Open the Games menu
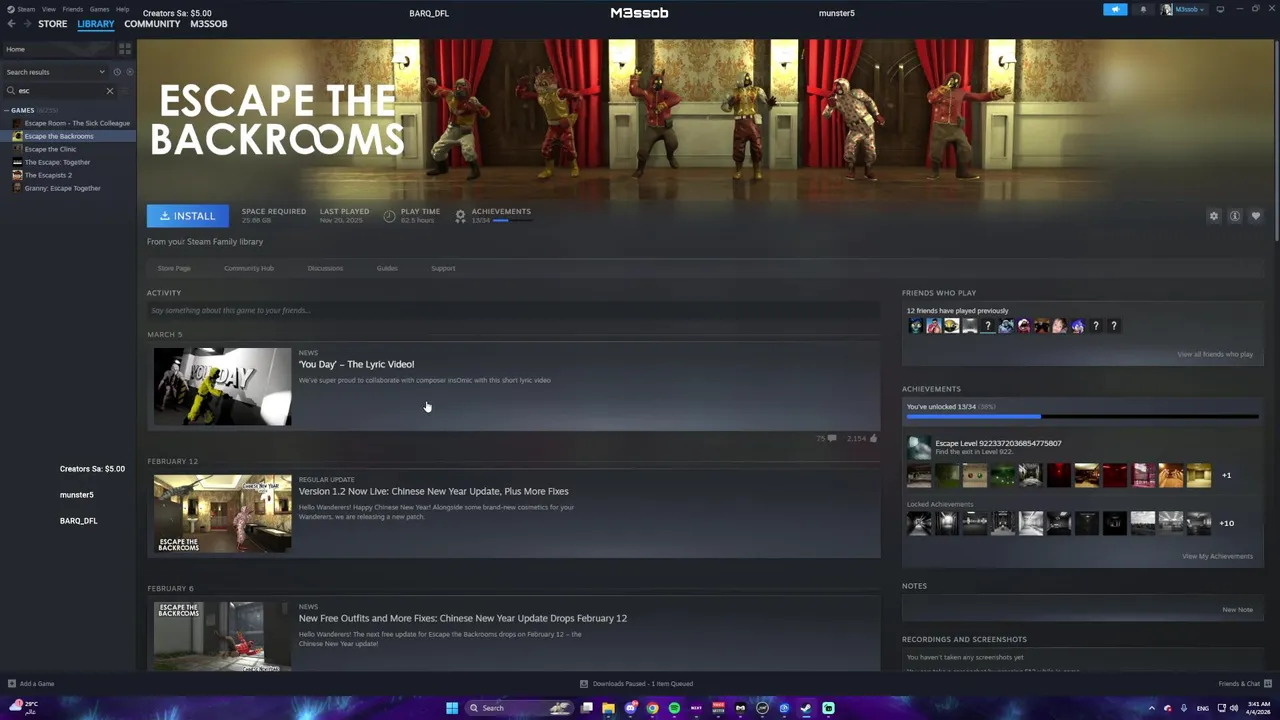Screen dimensions: 1280x720 pyautogui.click(x=99, y=9)
